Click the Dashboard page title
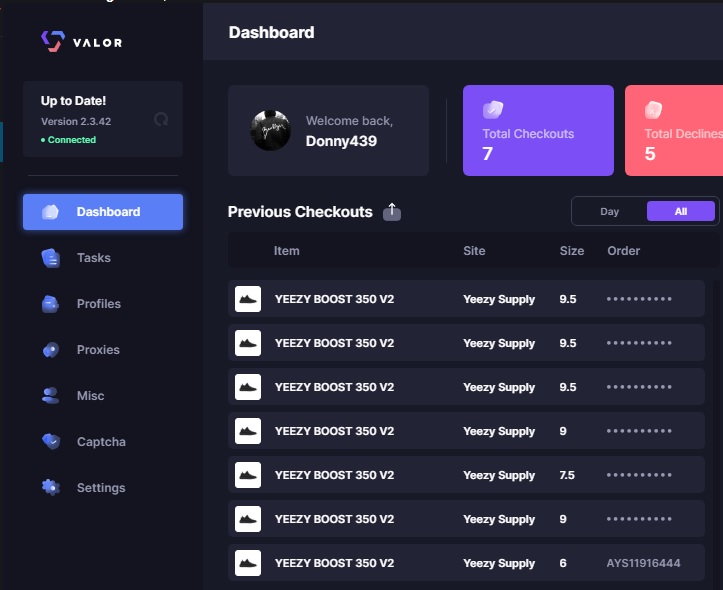Viewport: 723px width, 590px height. pyautogui.click(x=272, y=33)
